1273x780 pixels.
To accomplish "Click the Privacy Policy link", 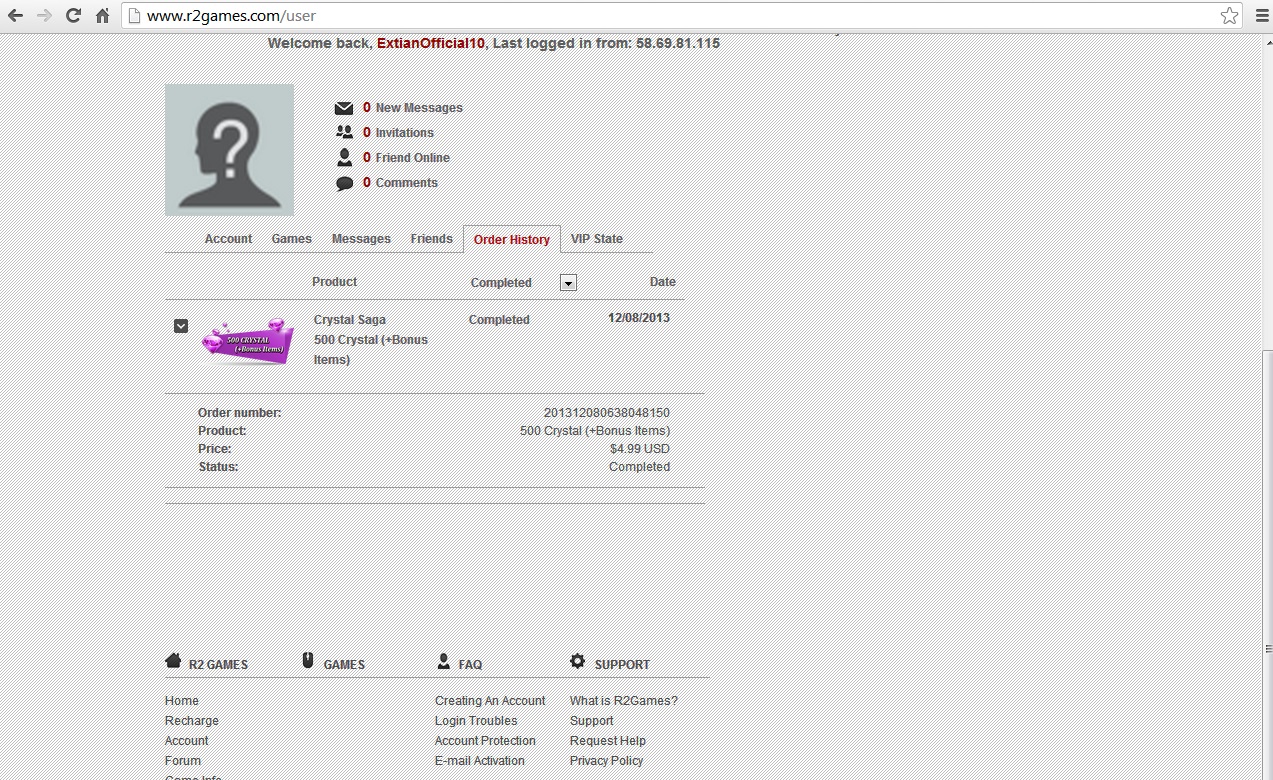I will [x=606, y=761].
